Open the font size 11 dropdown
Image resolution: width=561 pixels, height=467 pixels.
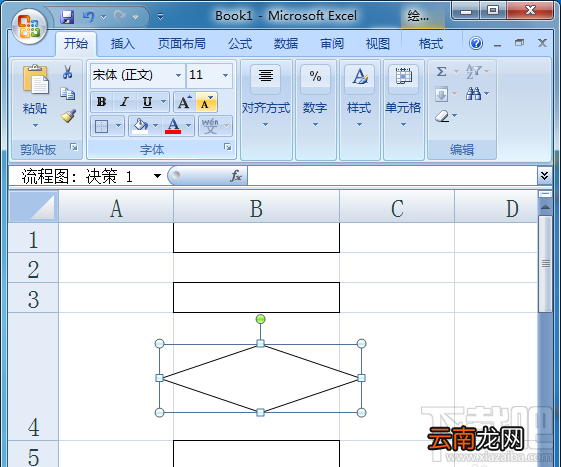point(225,75)
